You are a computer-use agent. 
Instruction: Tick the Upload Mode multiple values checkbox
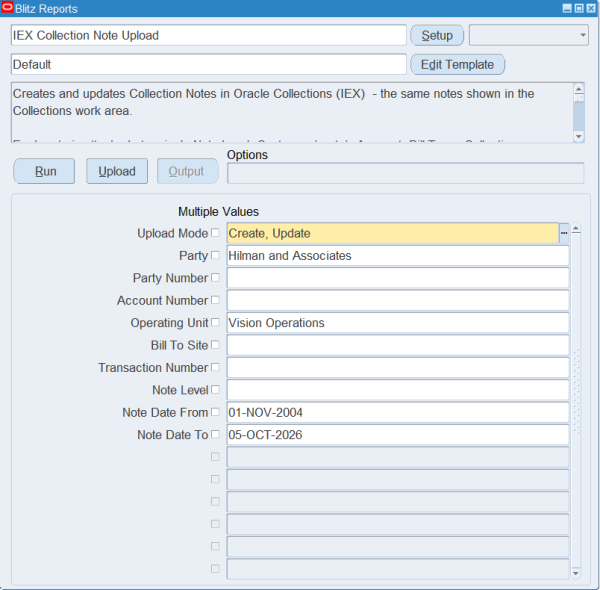[x=215, y=233]
